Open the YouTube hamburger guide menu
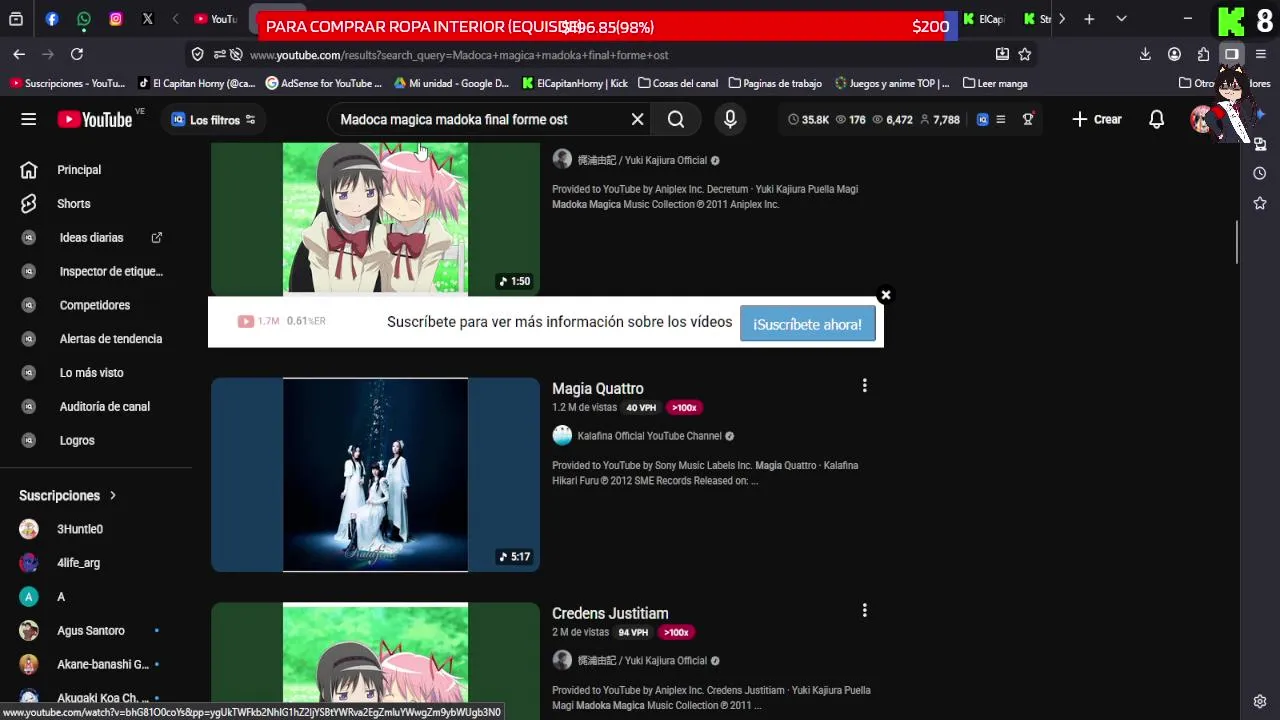This screenshot has height=720, width=1280. [28, 119]
